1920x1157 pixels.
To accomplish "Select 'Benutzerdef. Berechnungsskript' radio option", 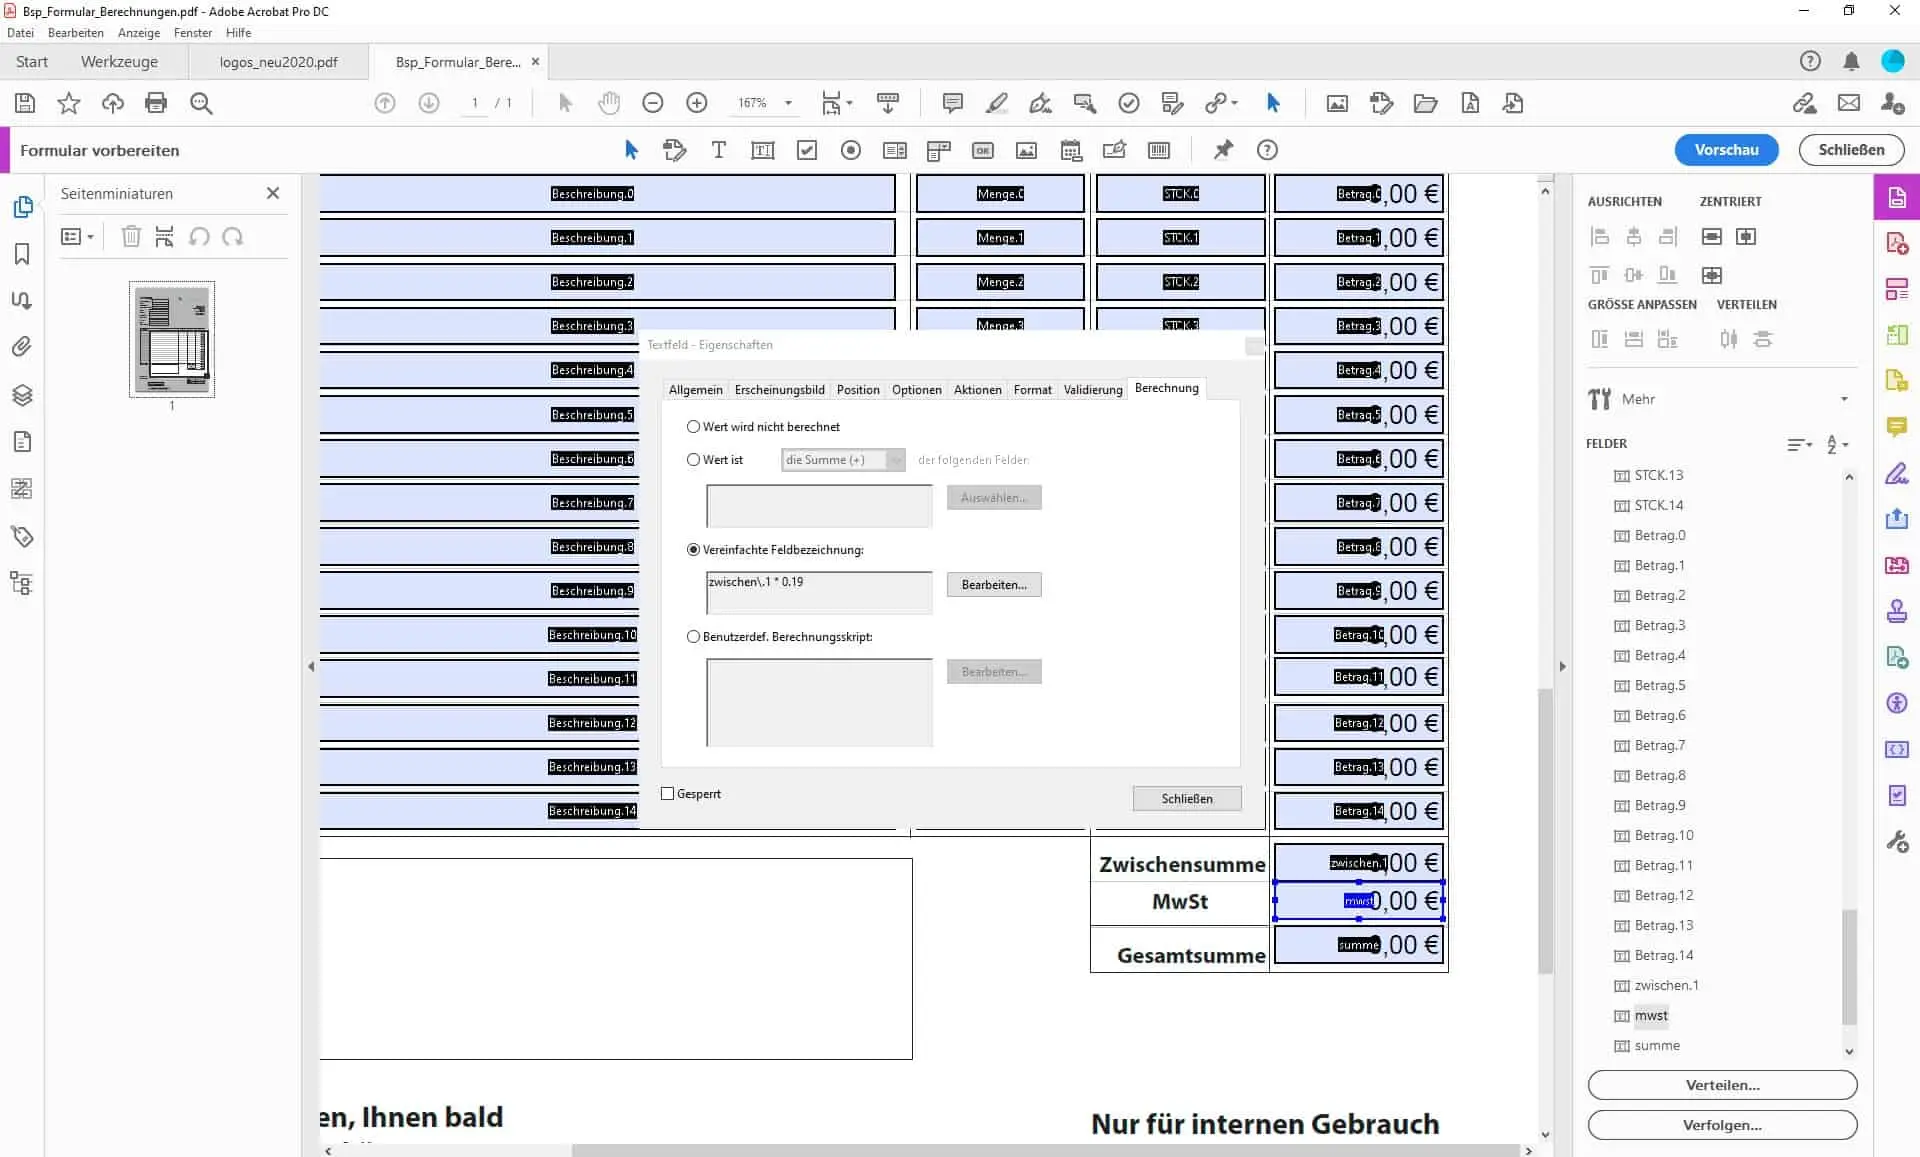I will [x=693, y=637].
